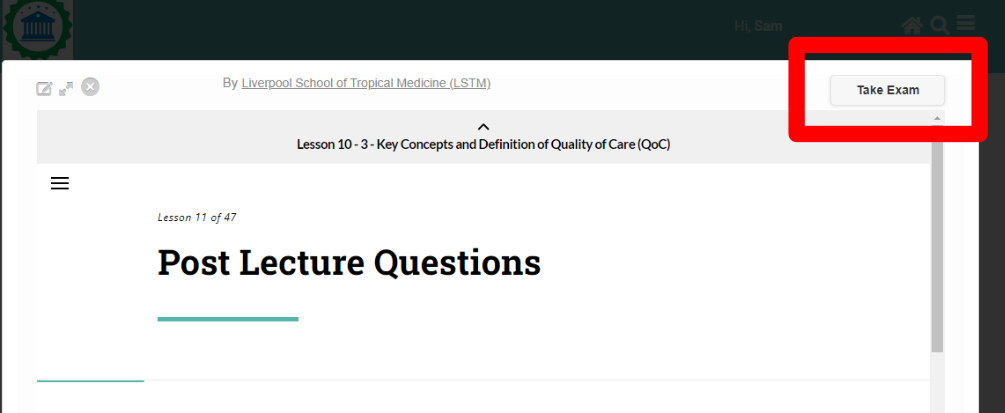This screenshot has width=1005, height=413.
Task: Open the lesson sidebar hamburger menu
Action: tap(60, 183)
